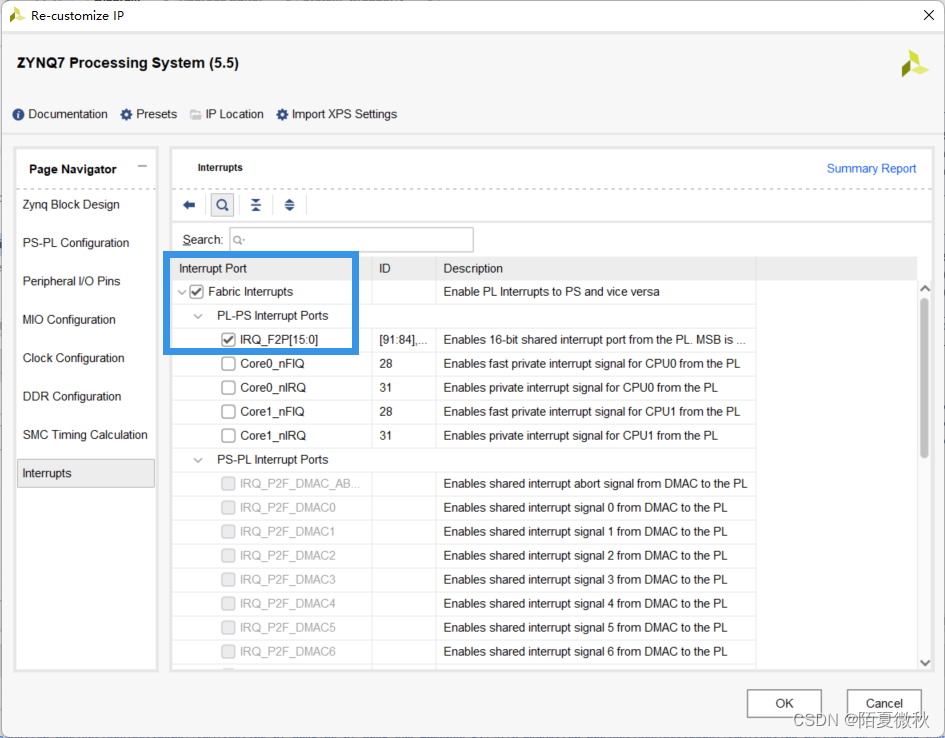Open IP Location folder icon
The image size is (945, 738).
tap(195, 114)
